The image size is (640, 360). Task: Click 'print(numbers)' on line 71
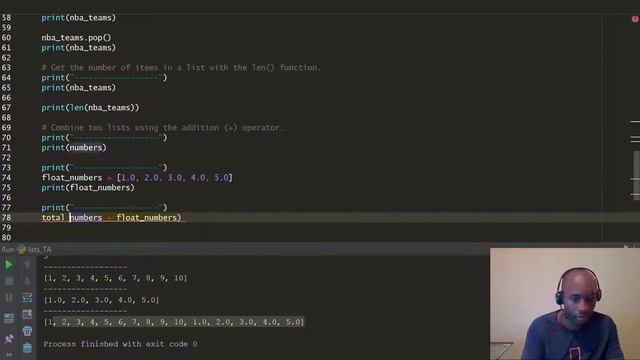click(x=74, y=148)
